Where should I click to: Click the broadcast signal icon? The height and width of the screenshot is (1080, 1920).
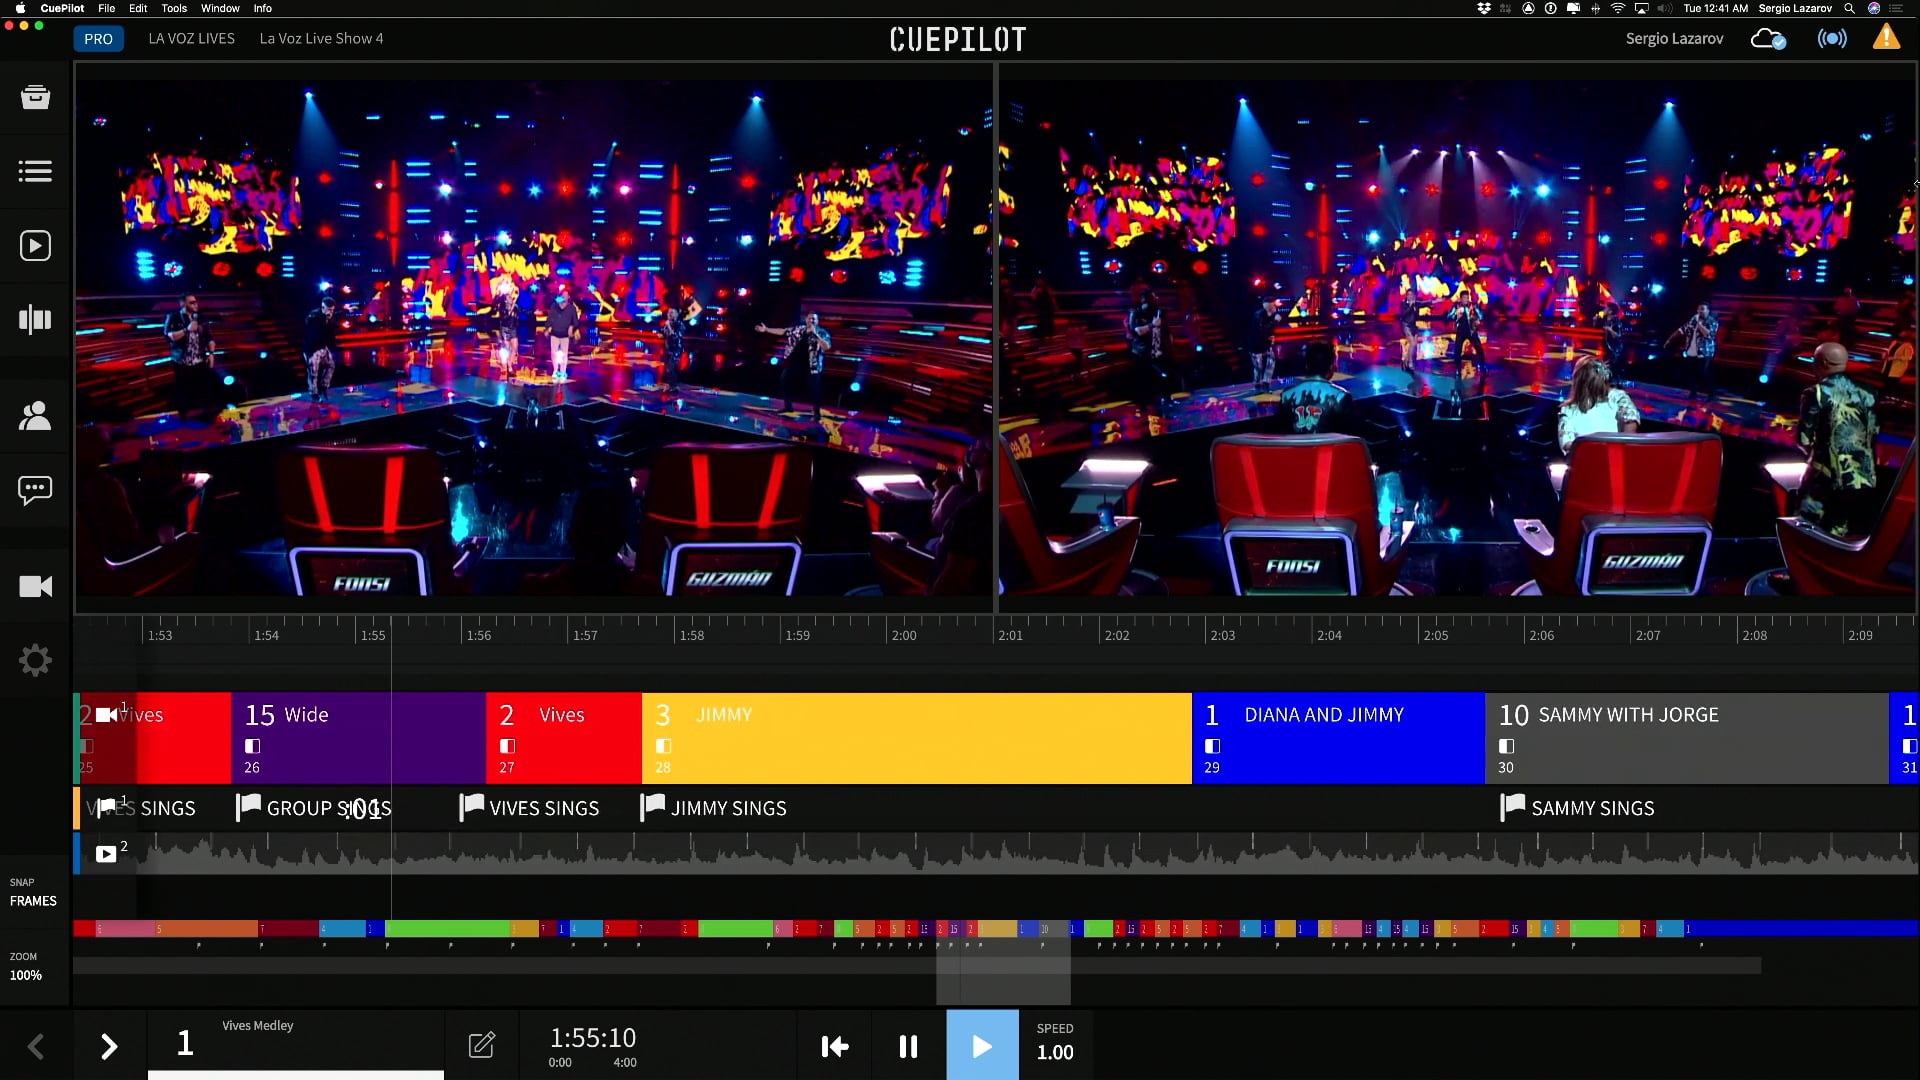1832,39
